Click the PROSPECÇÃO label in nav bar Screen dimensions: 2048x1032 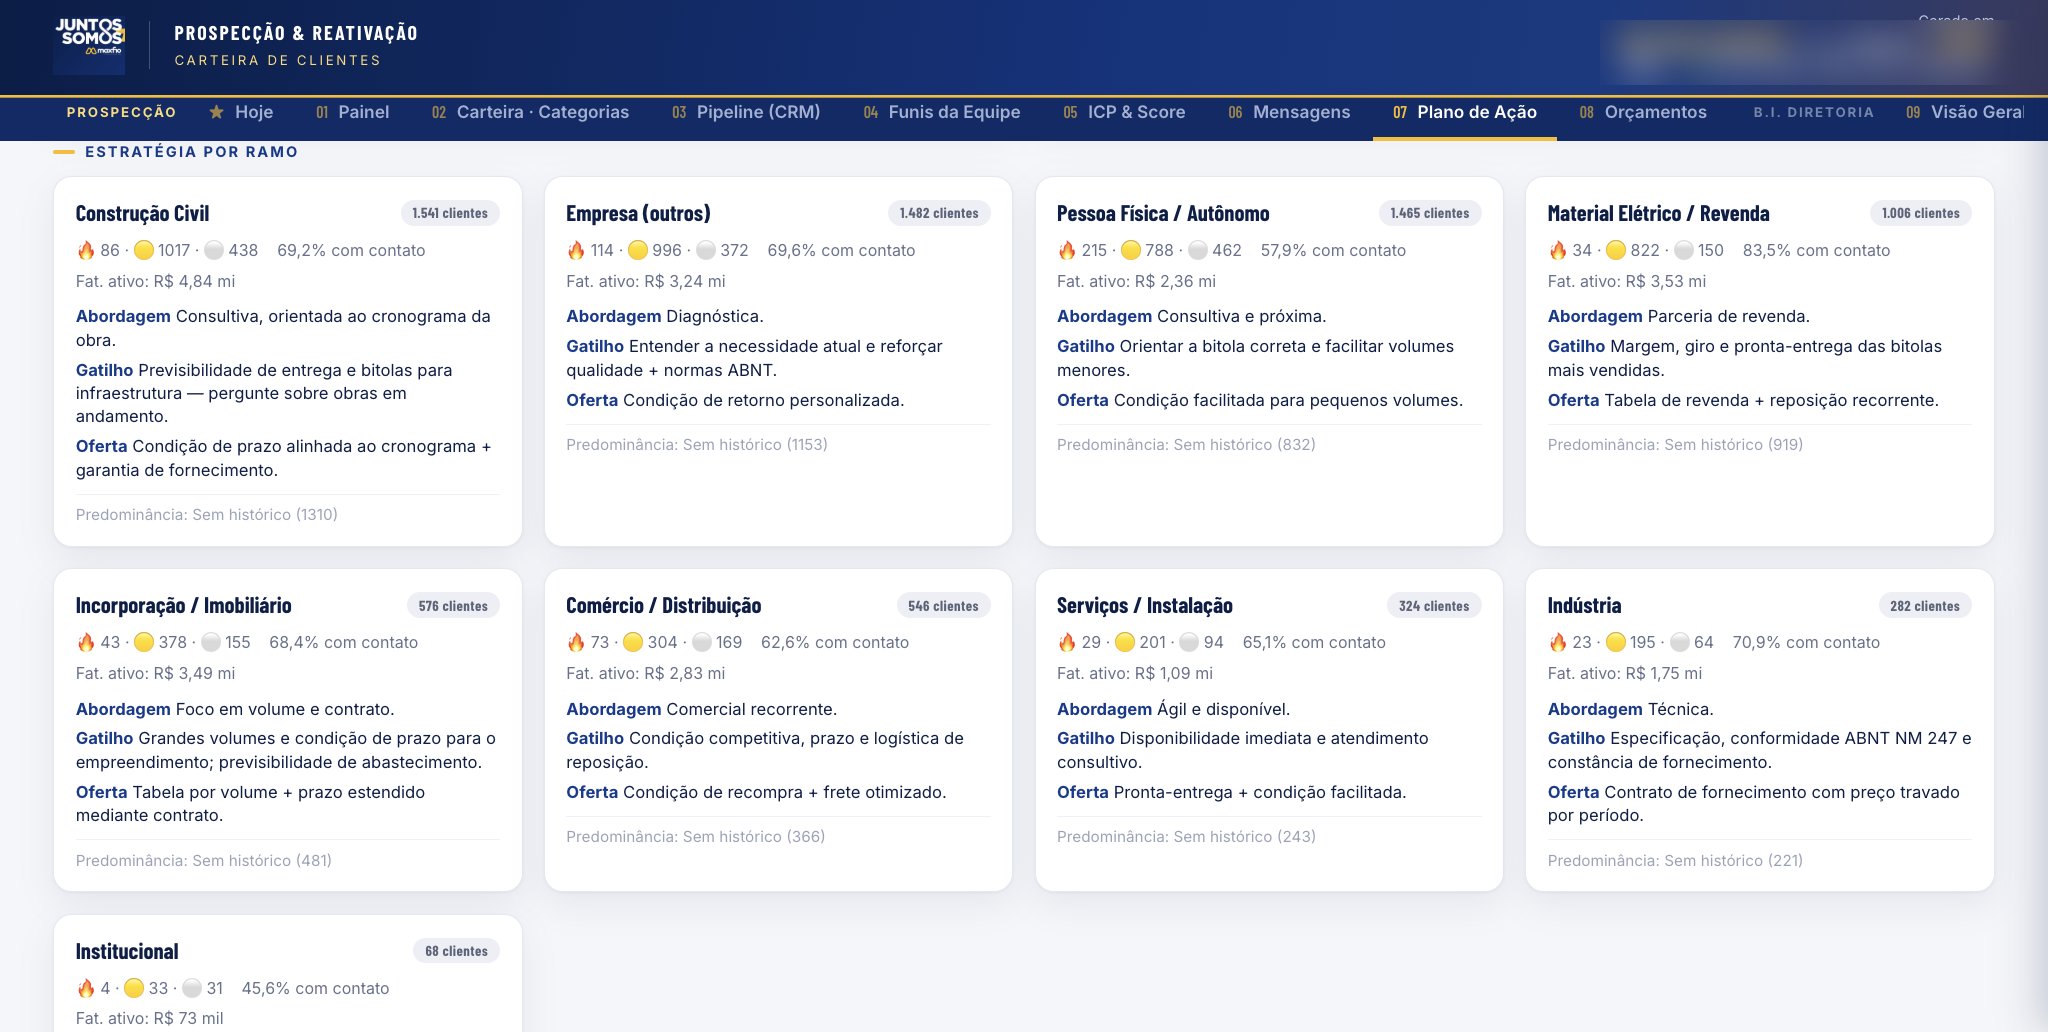[x=121, y=112]
